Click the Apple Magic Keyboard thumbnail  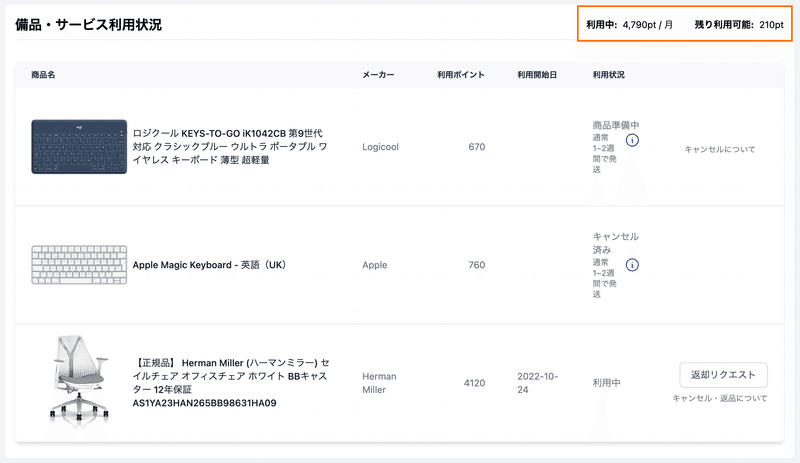coord(79,265)
